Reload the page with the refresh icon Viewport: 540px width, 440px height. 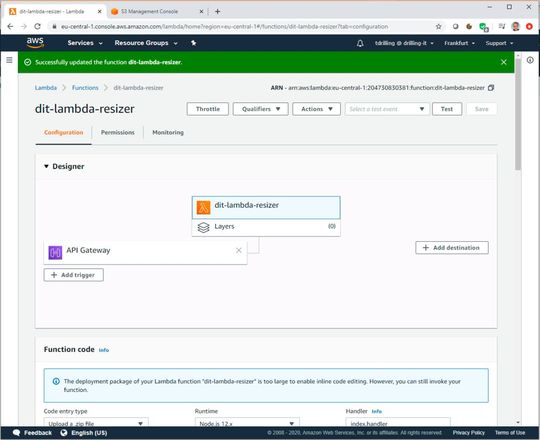38,27
